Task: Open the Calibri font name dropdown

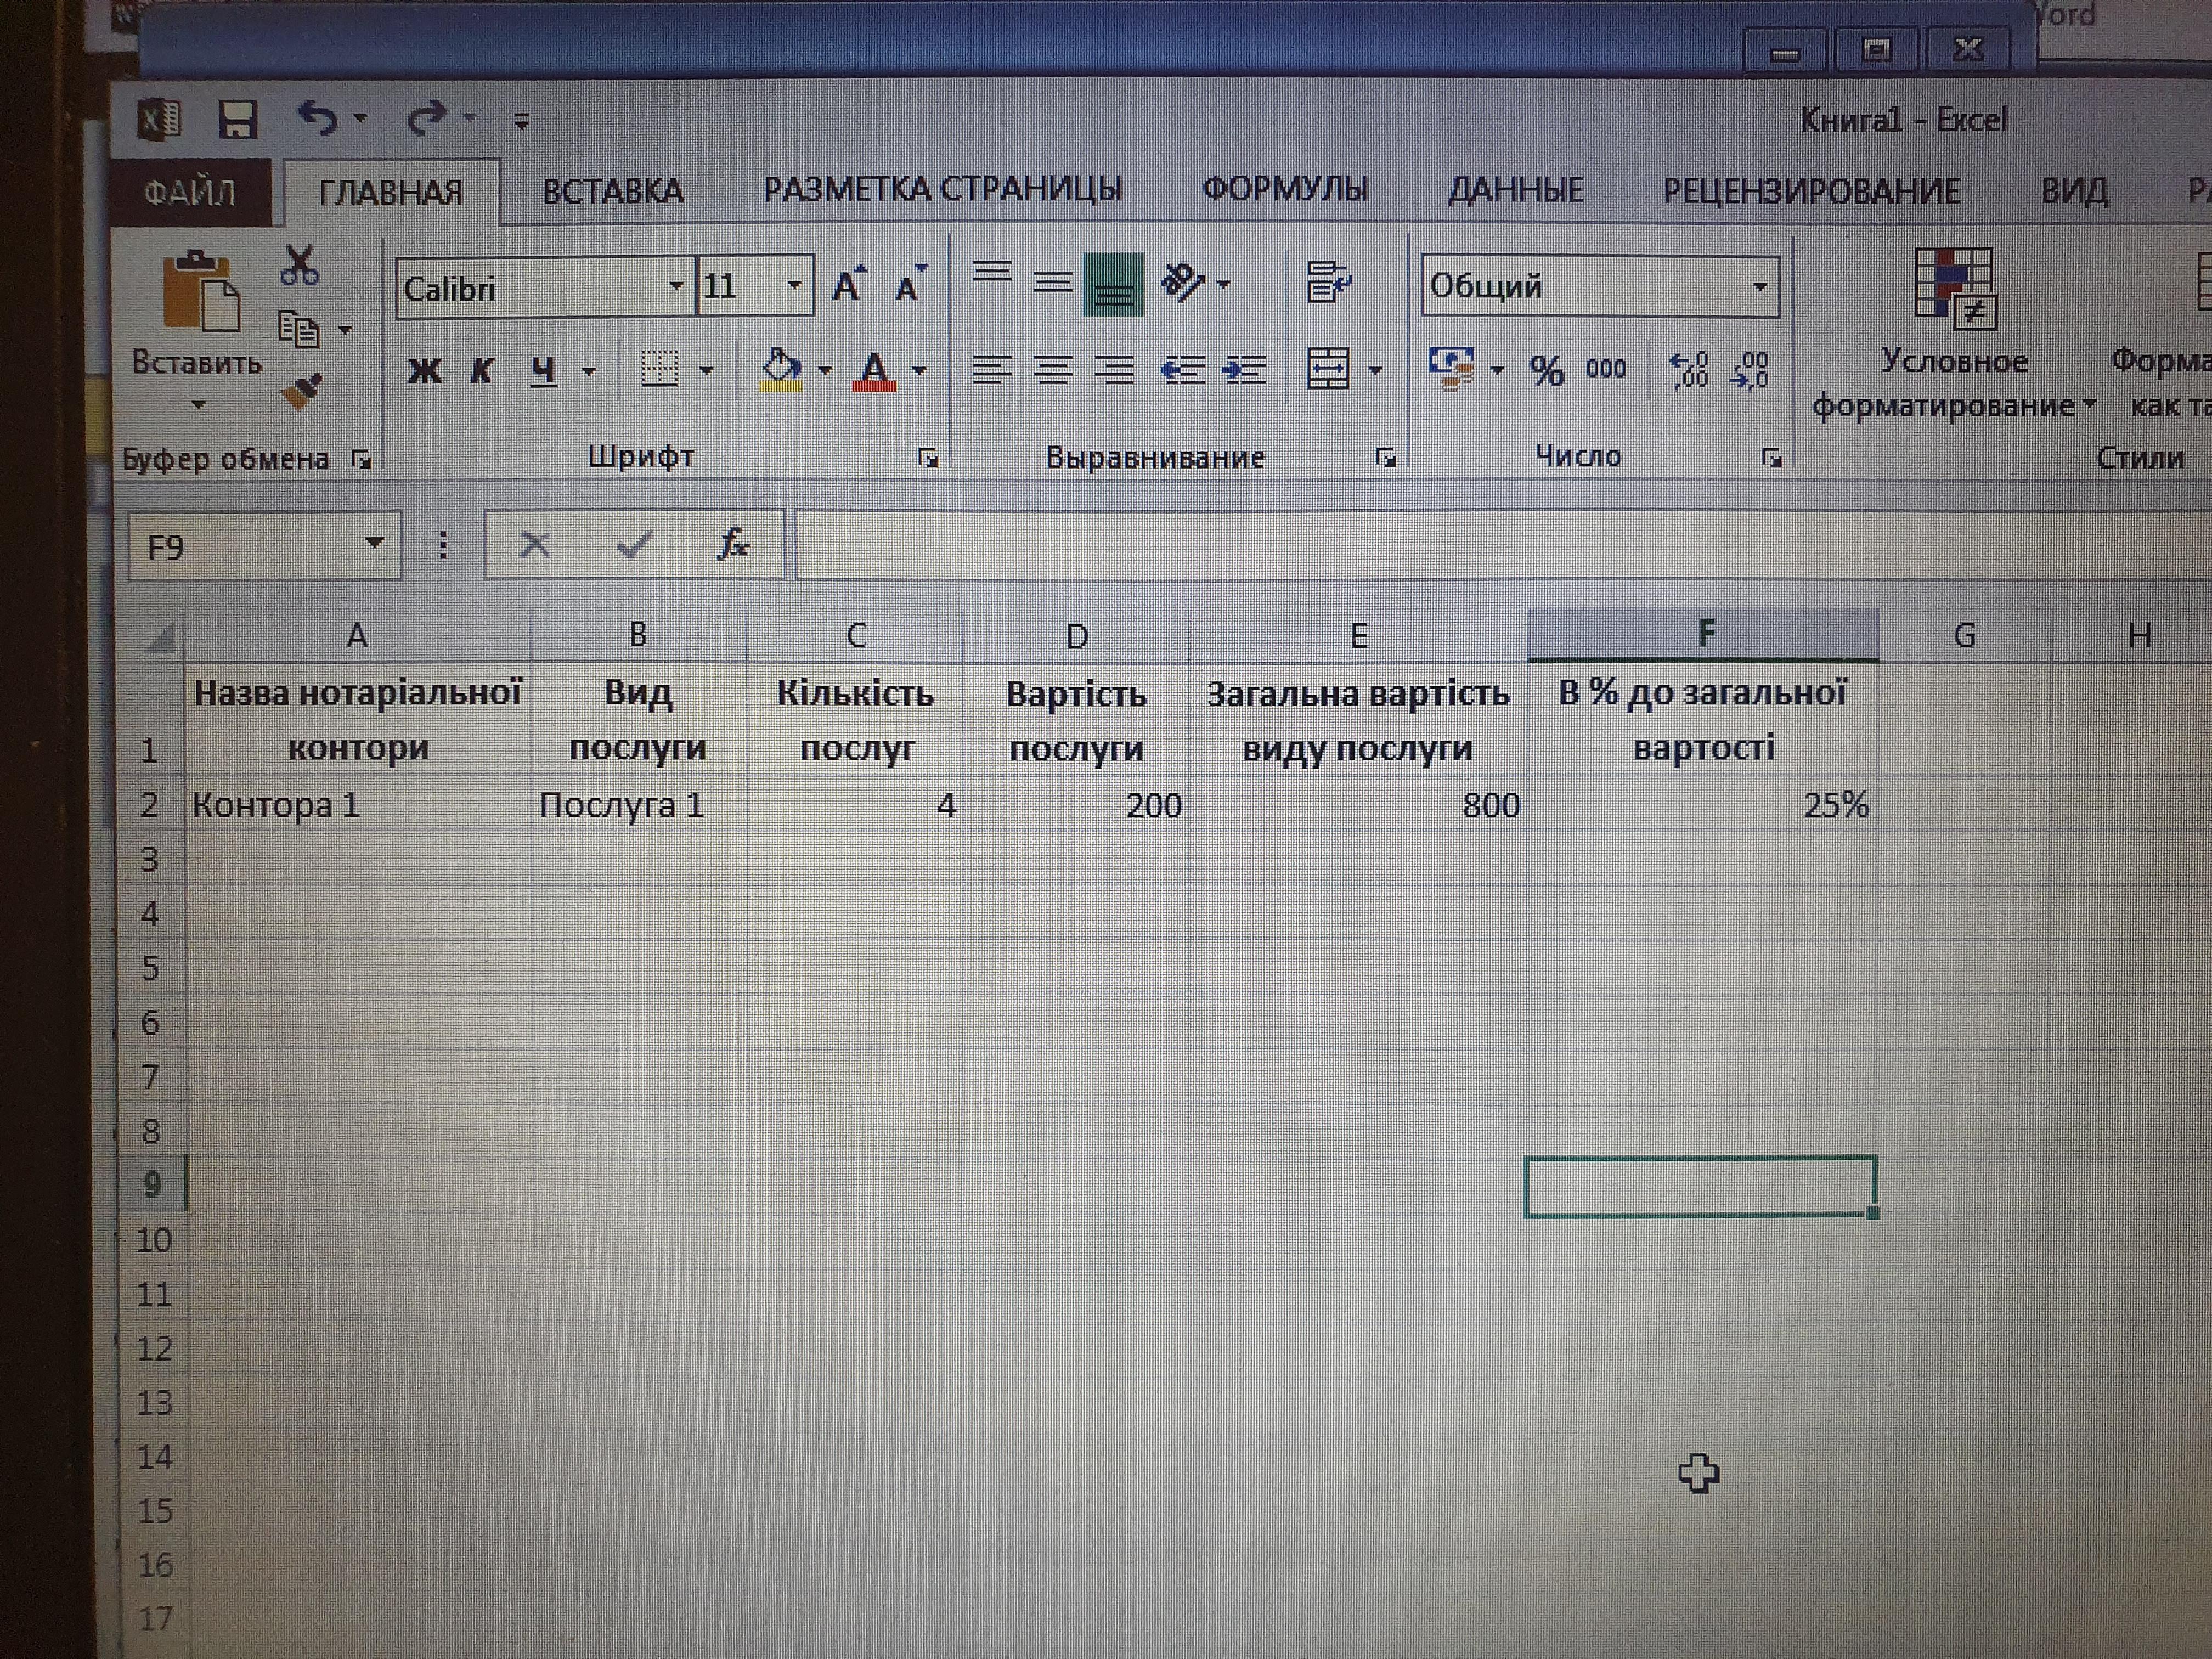Action: coord(676,287)
